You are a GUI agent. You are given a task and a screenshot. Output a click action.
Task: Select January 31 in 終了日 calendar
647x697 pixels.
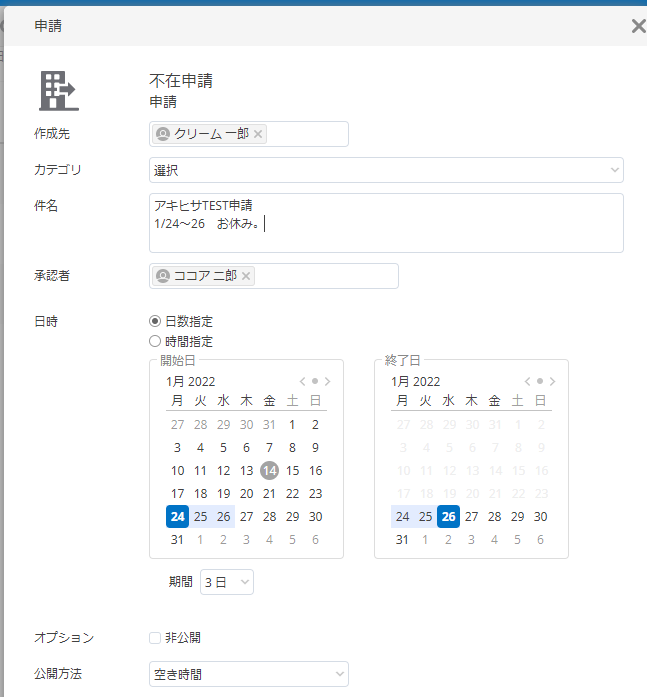402,540
